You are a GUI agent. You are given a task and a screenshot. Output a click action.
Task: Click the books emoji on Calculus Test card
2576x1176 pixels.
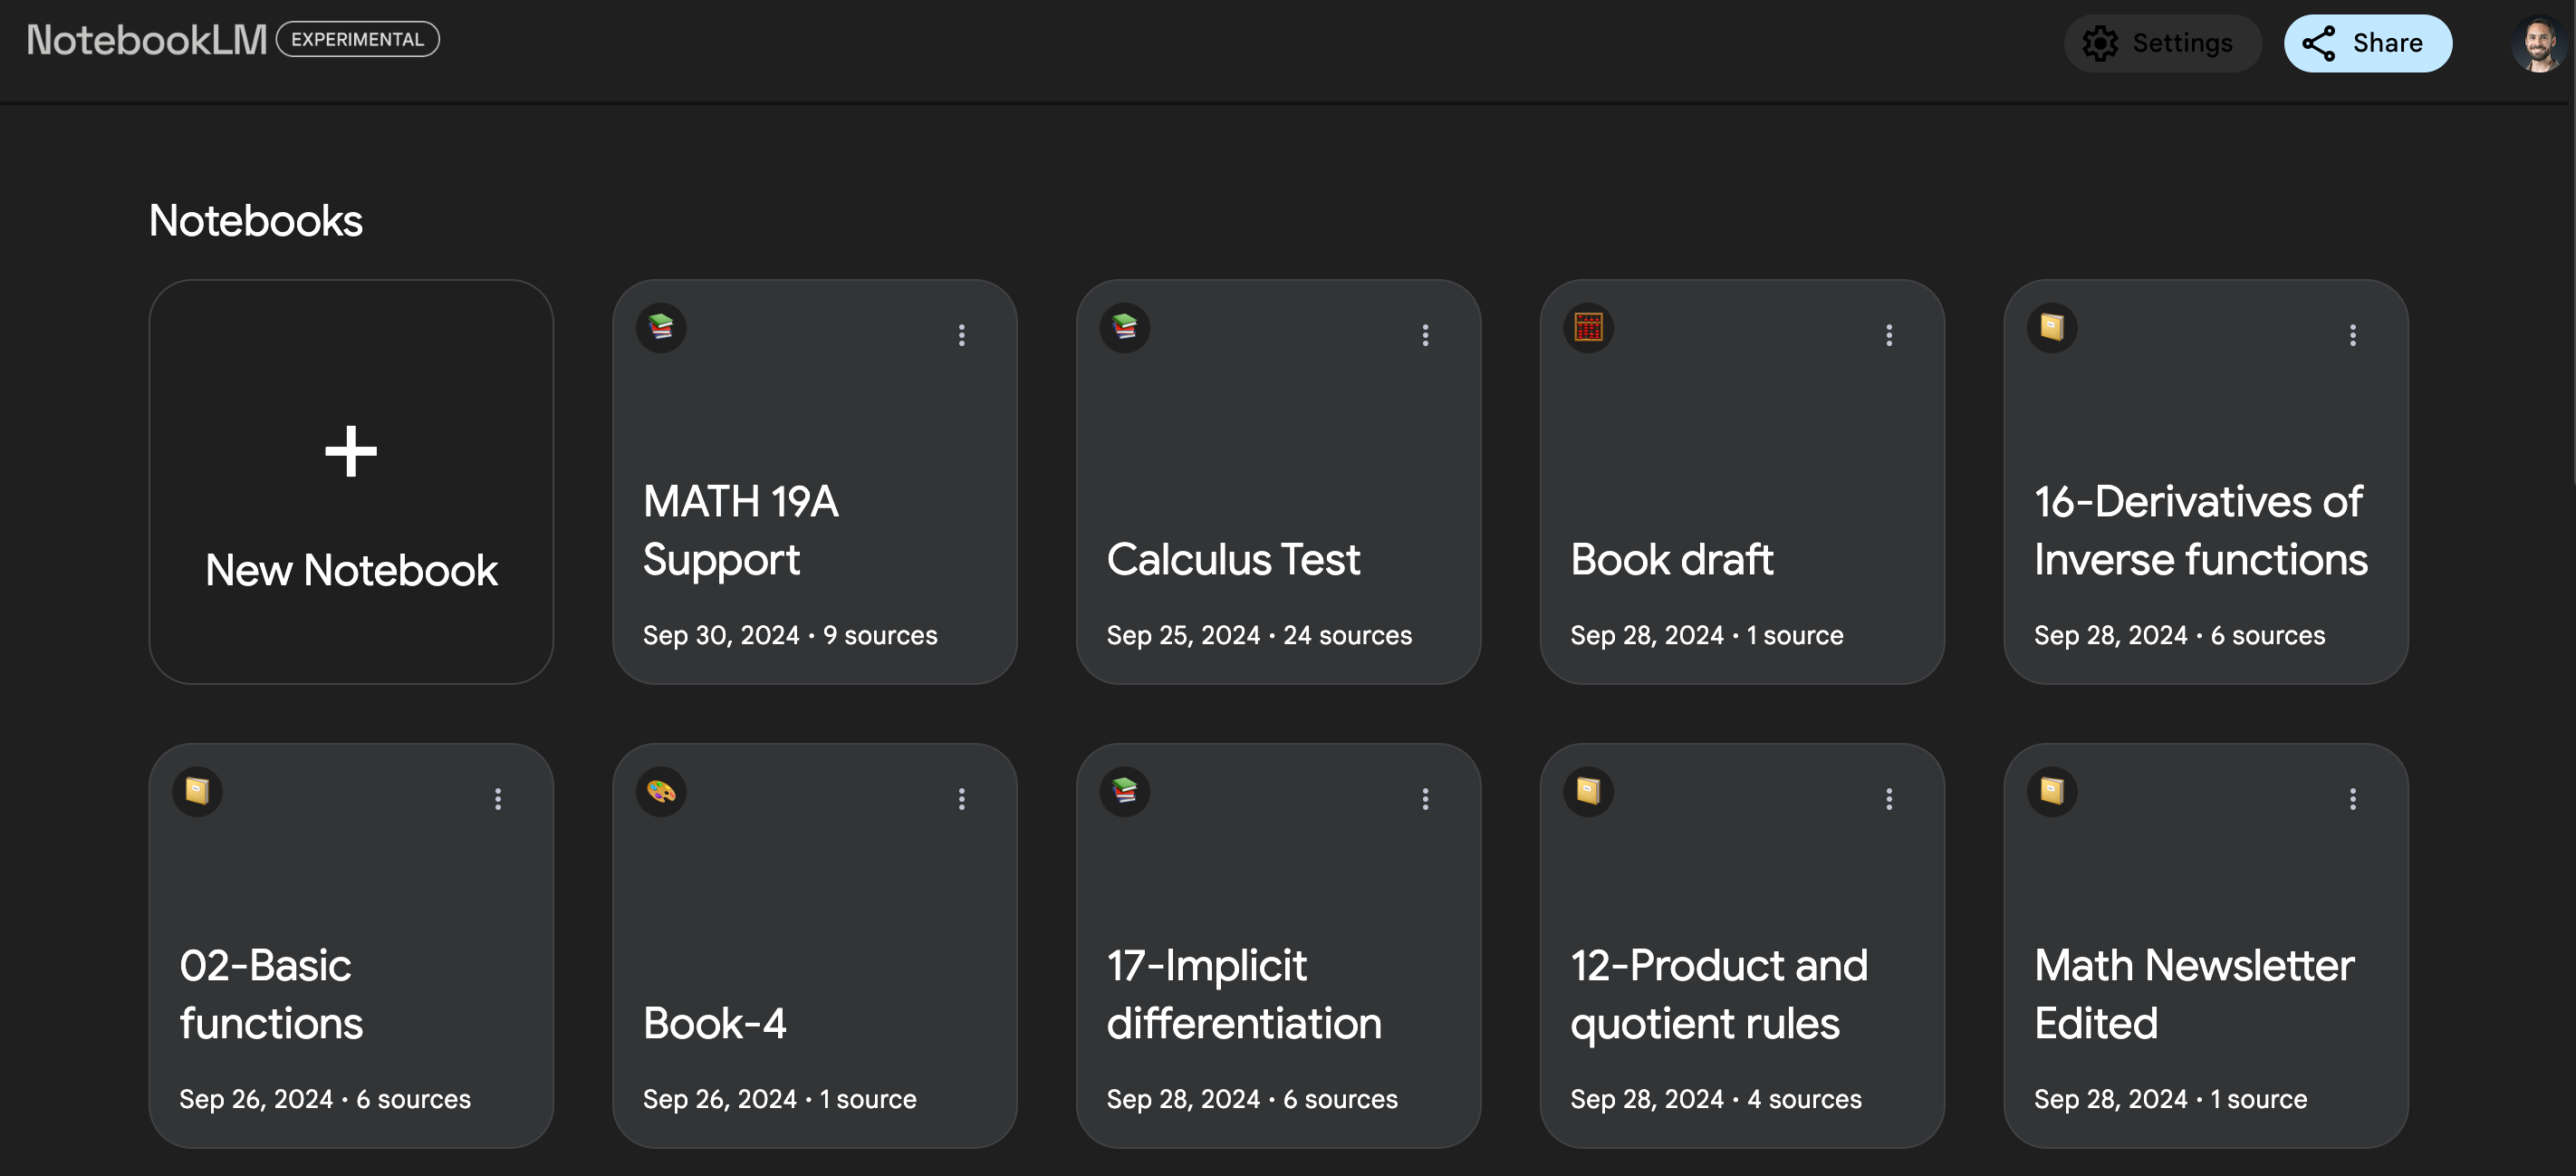[x=1124, y=327]
